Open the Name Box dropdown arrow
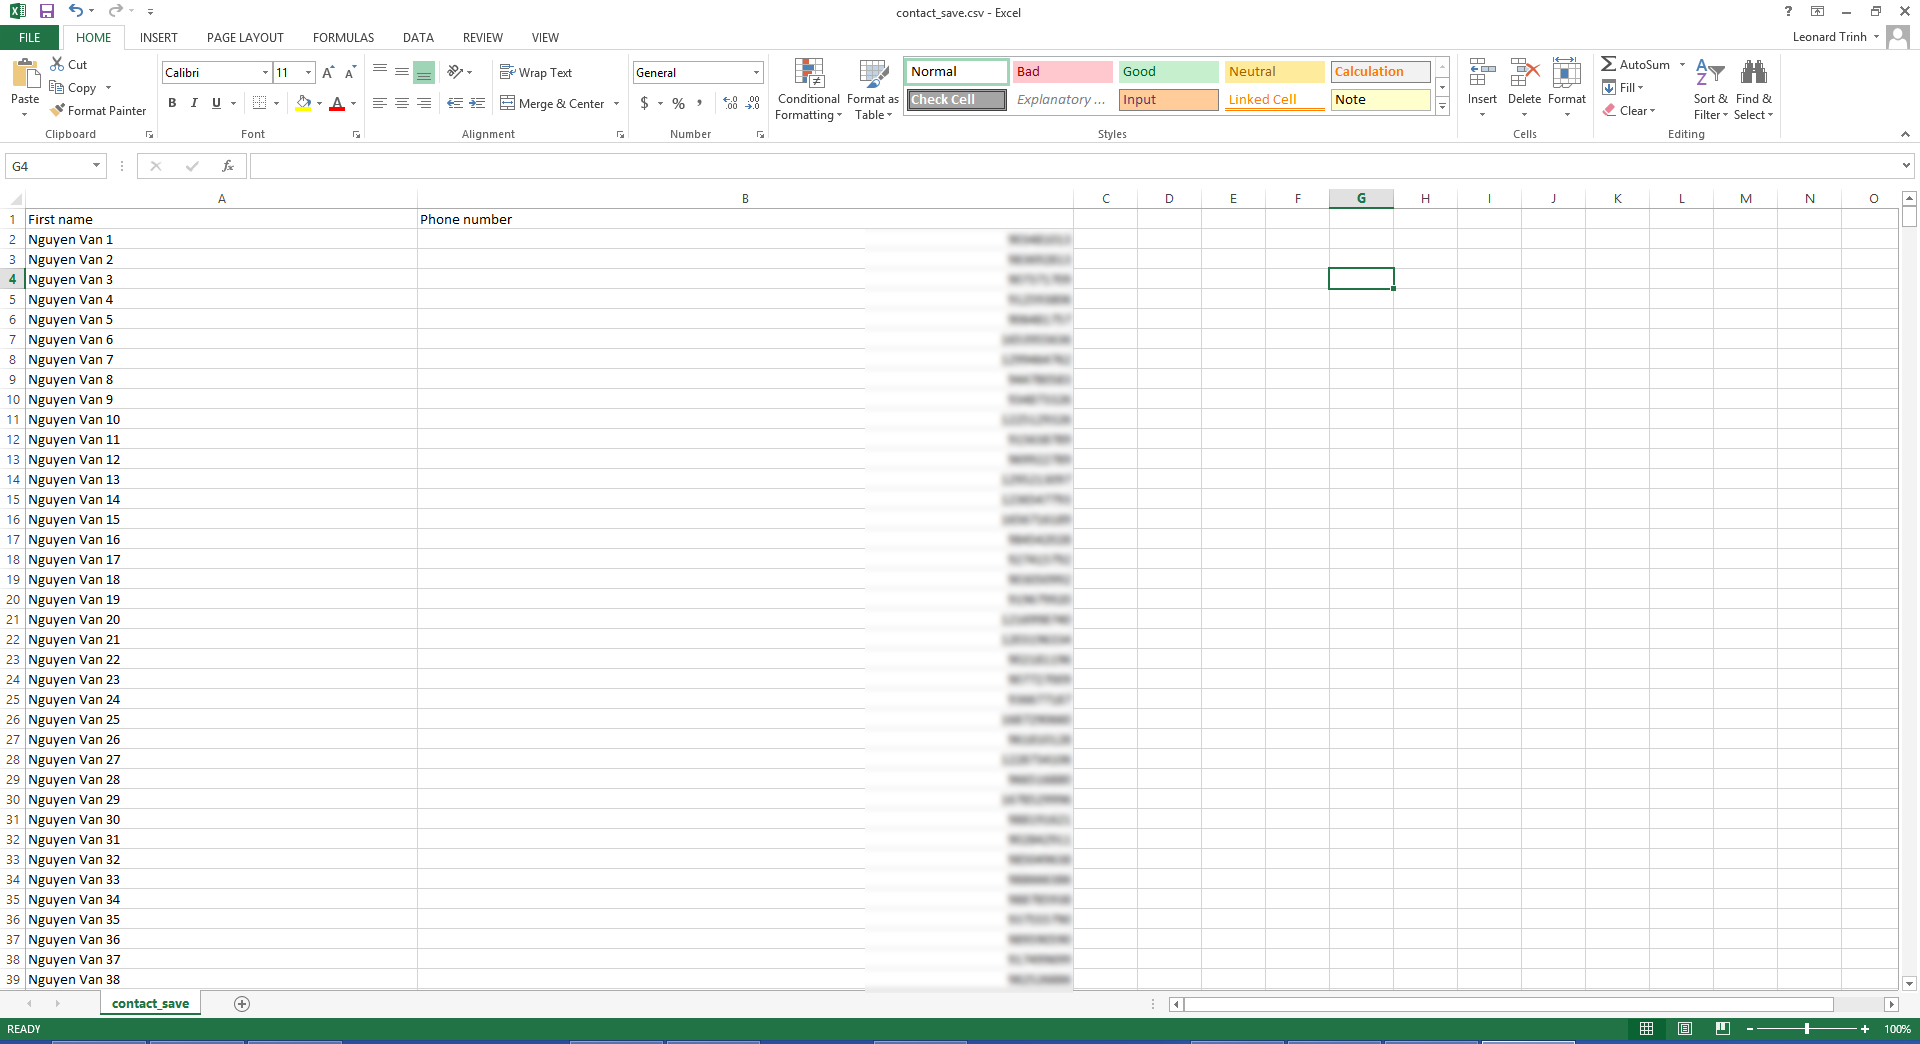 pyautogui.click(x=96, y=166)
